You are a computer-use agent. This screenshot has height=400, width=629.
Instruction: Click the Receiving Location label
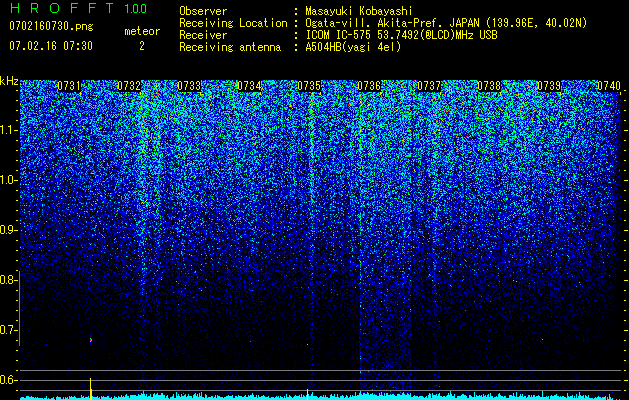(x=233, y=23)
